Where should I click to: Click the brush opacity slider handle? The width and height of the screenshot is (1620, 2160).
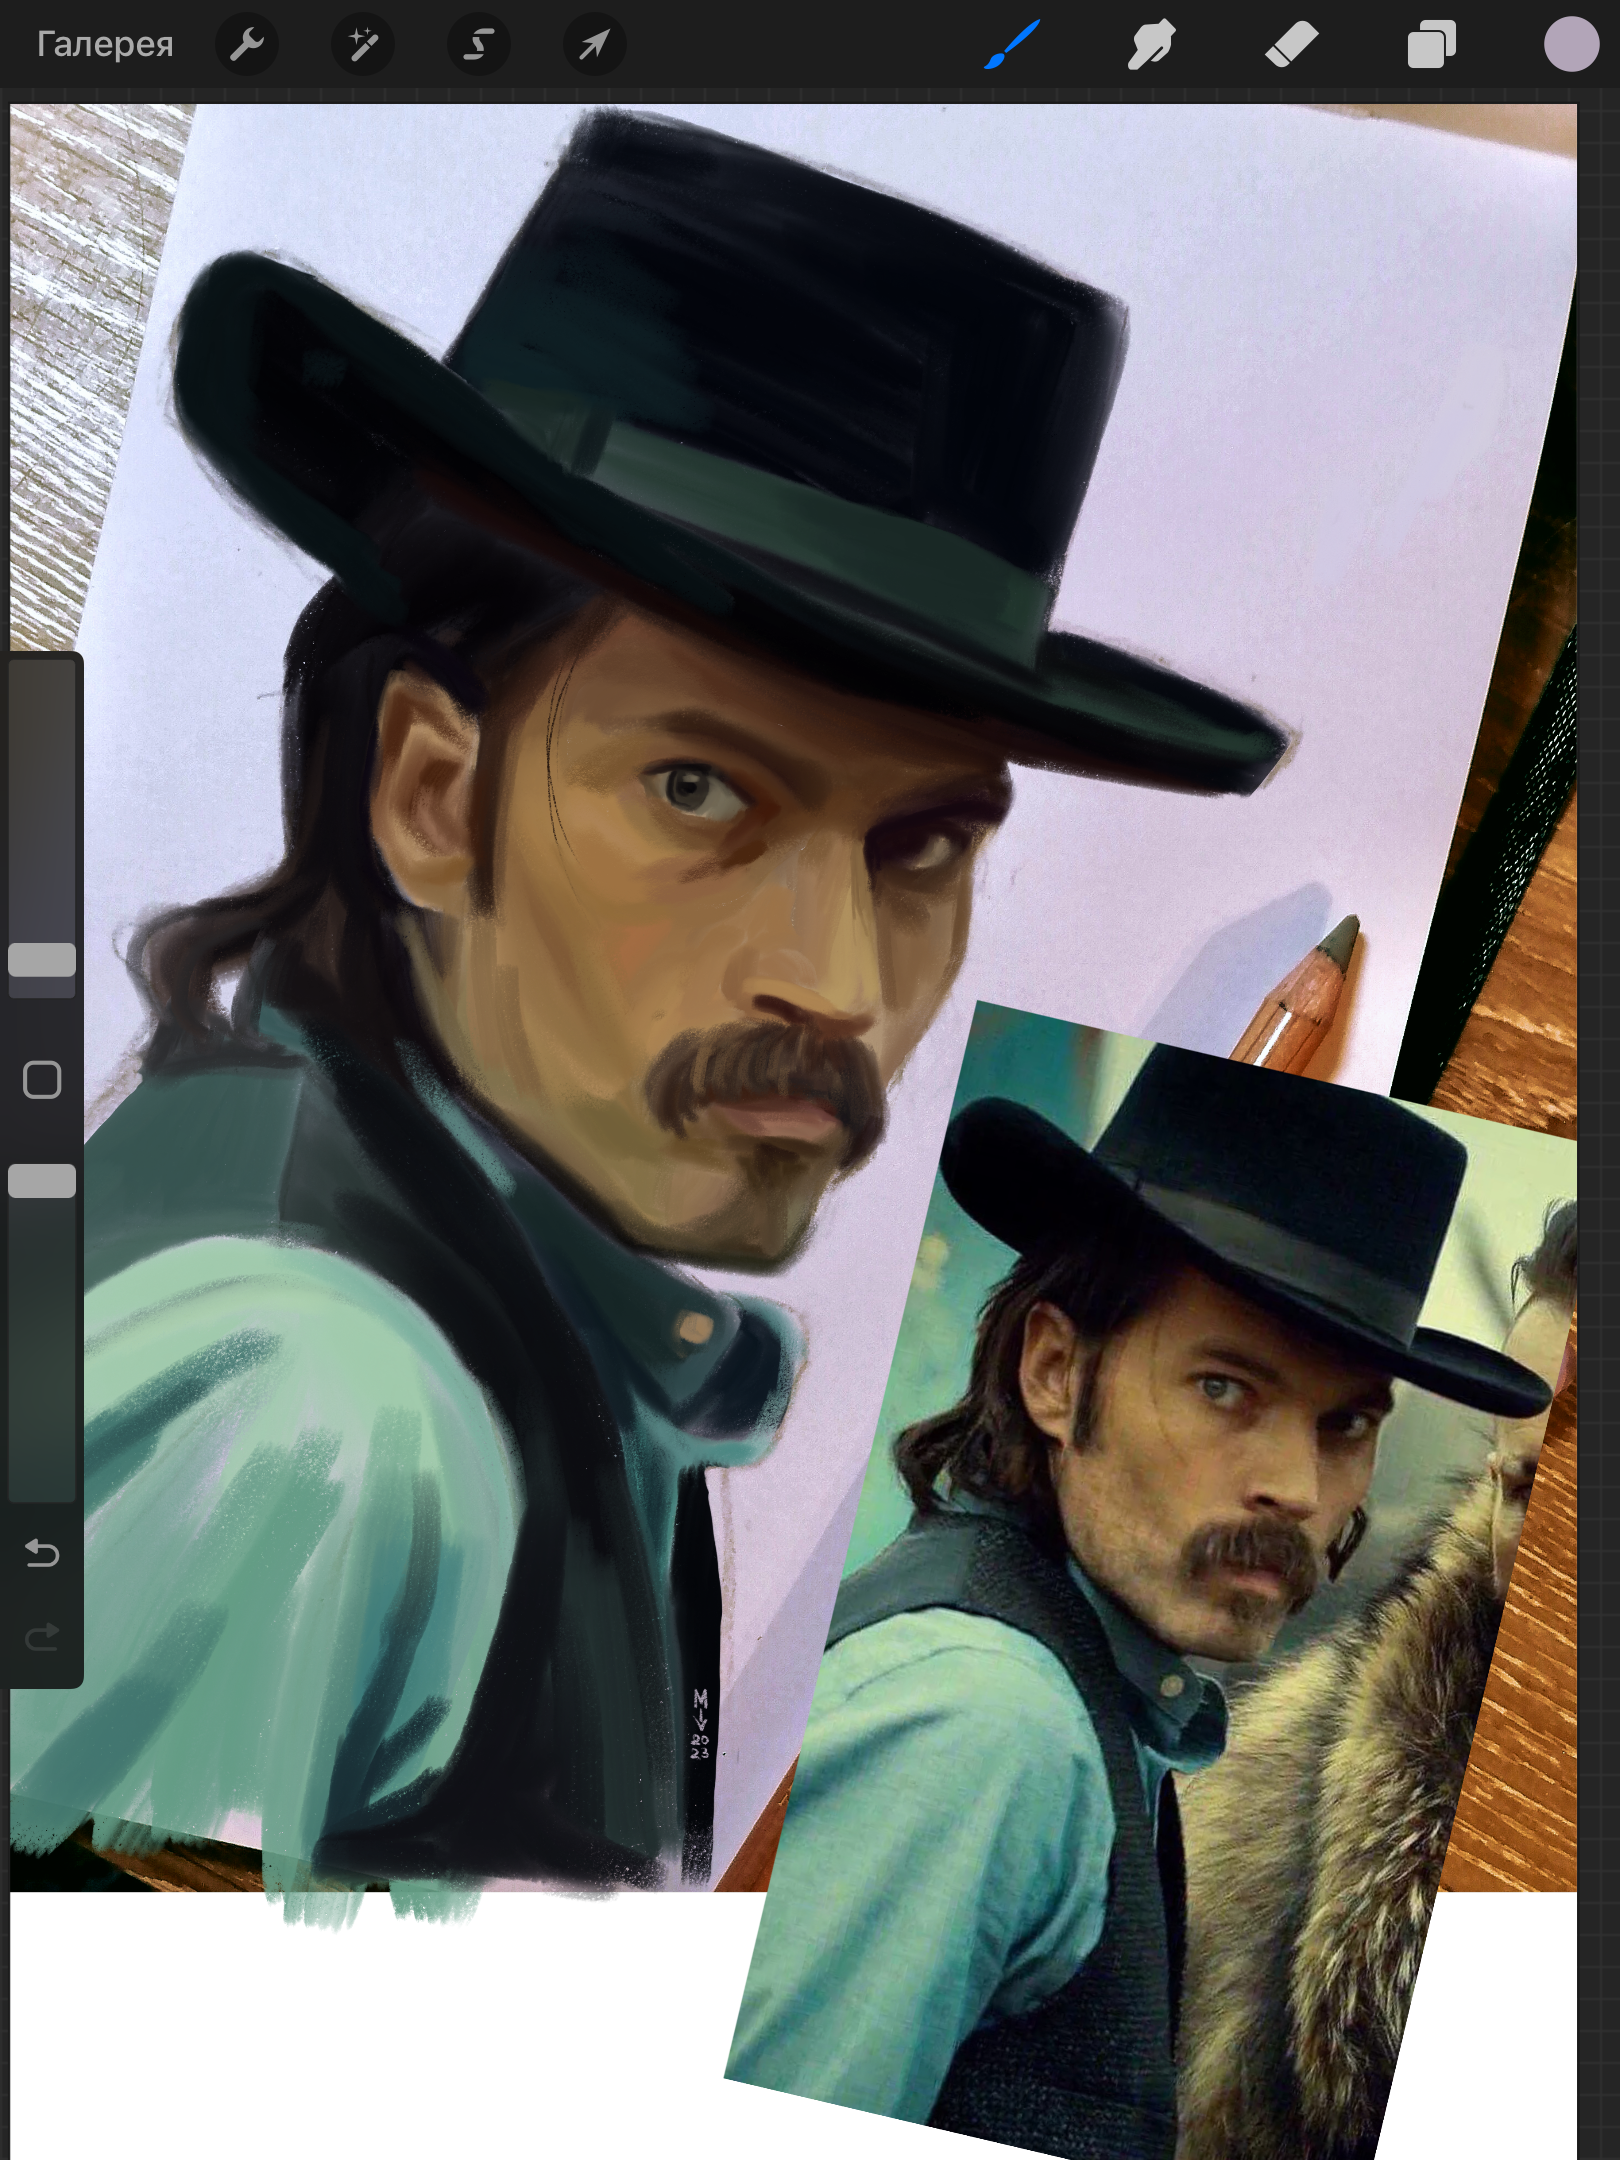[42, 1181]
